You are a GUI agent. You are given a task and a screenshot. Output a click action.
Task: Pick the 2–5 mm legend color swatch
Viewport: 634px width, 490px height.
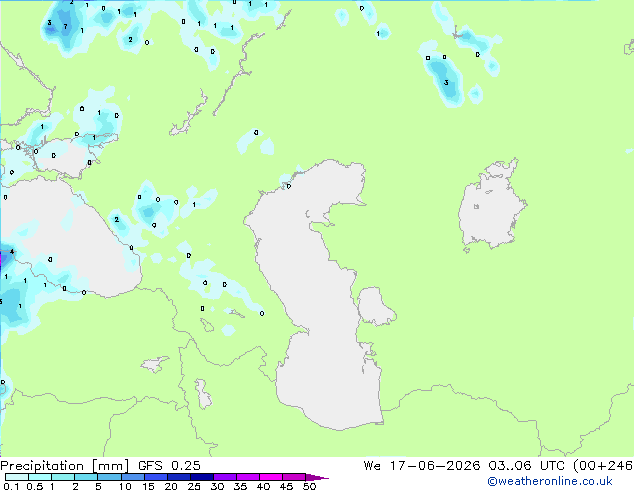[86, 477]
